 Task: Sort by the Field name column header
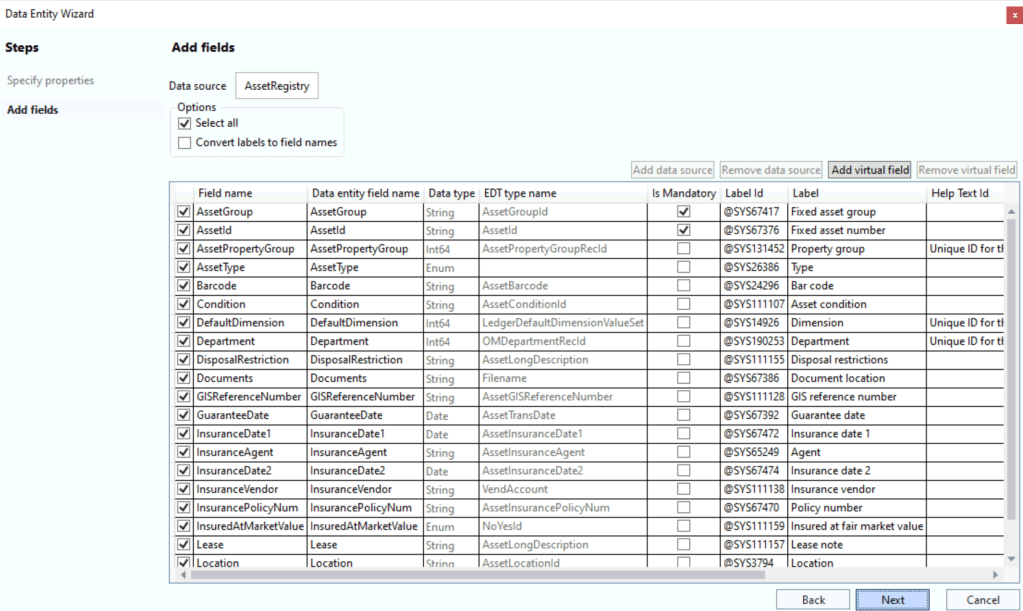tap(225, 193)
